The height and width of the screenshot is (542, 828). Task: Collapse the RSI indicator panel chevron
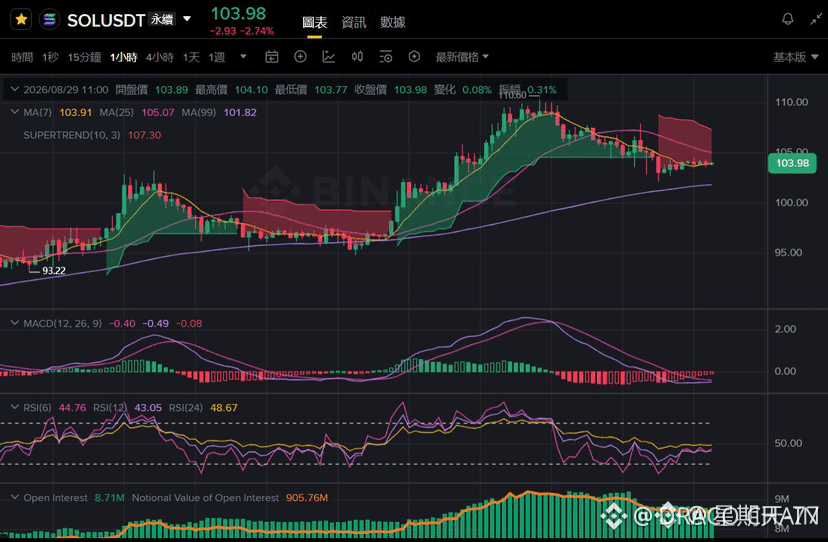click(15, 407)
